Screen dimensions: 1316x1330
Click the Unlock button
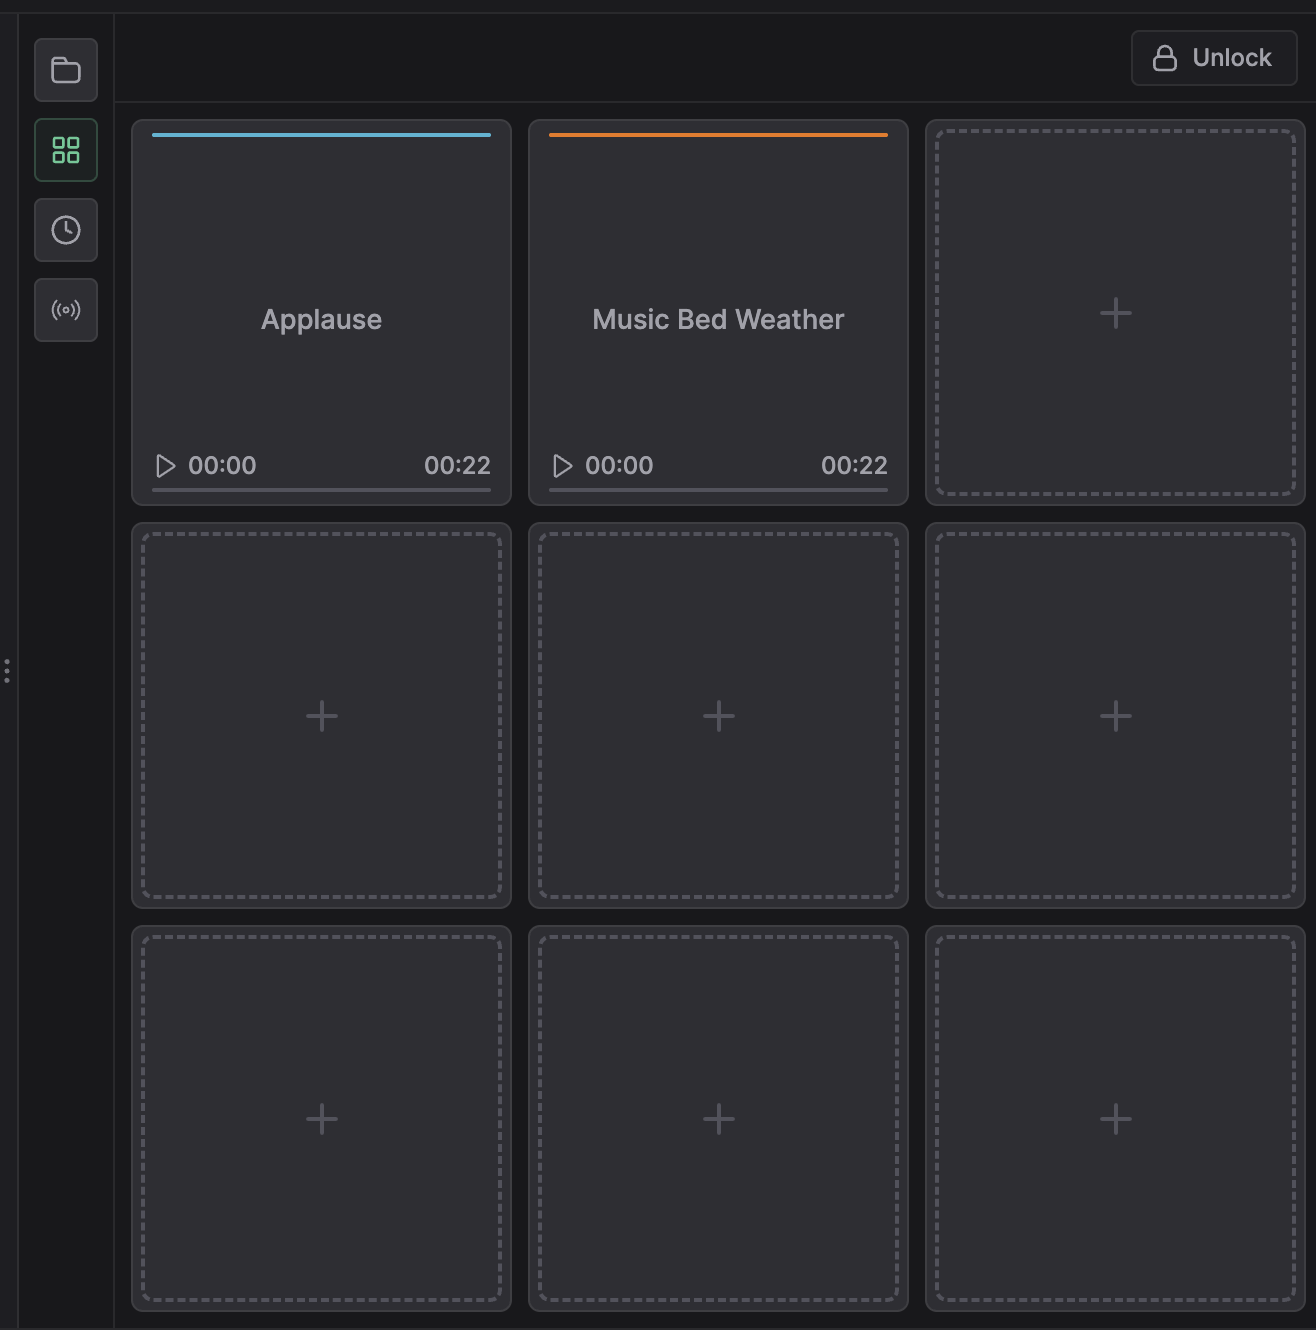click(1213, 58)
